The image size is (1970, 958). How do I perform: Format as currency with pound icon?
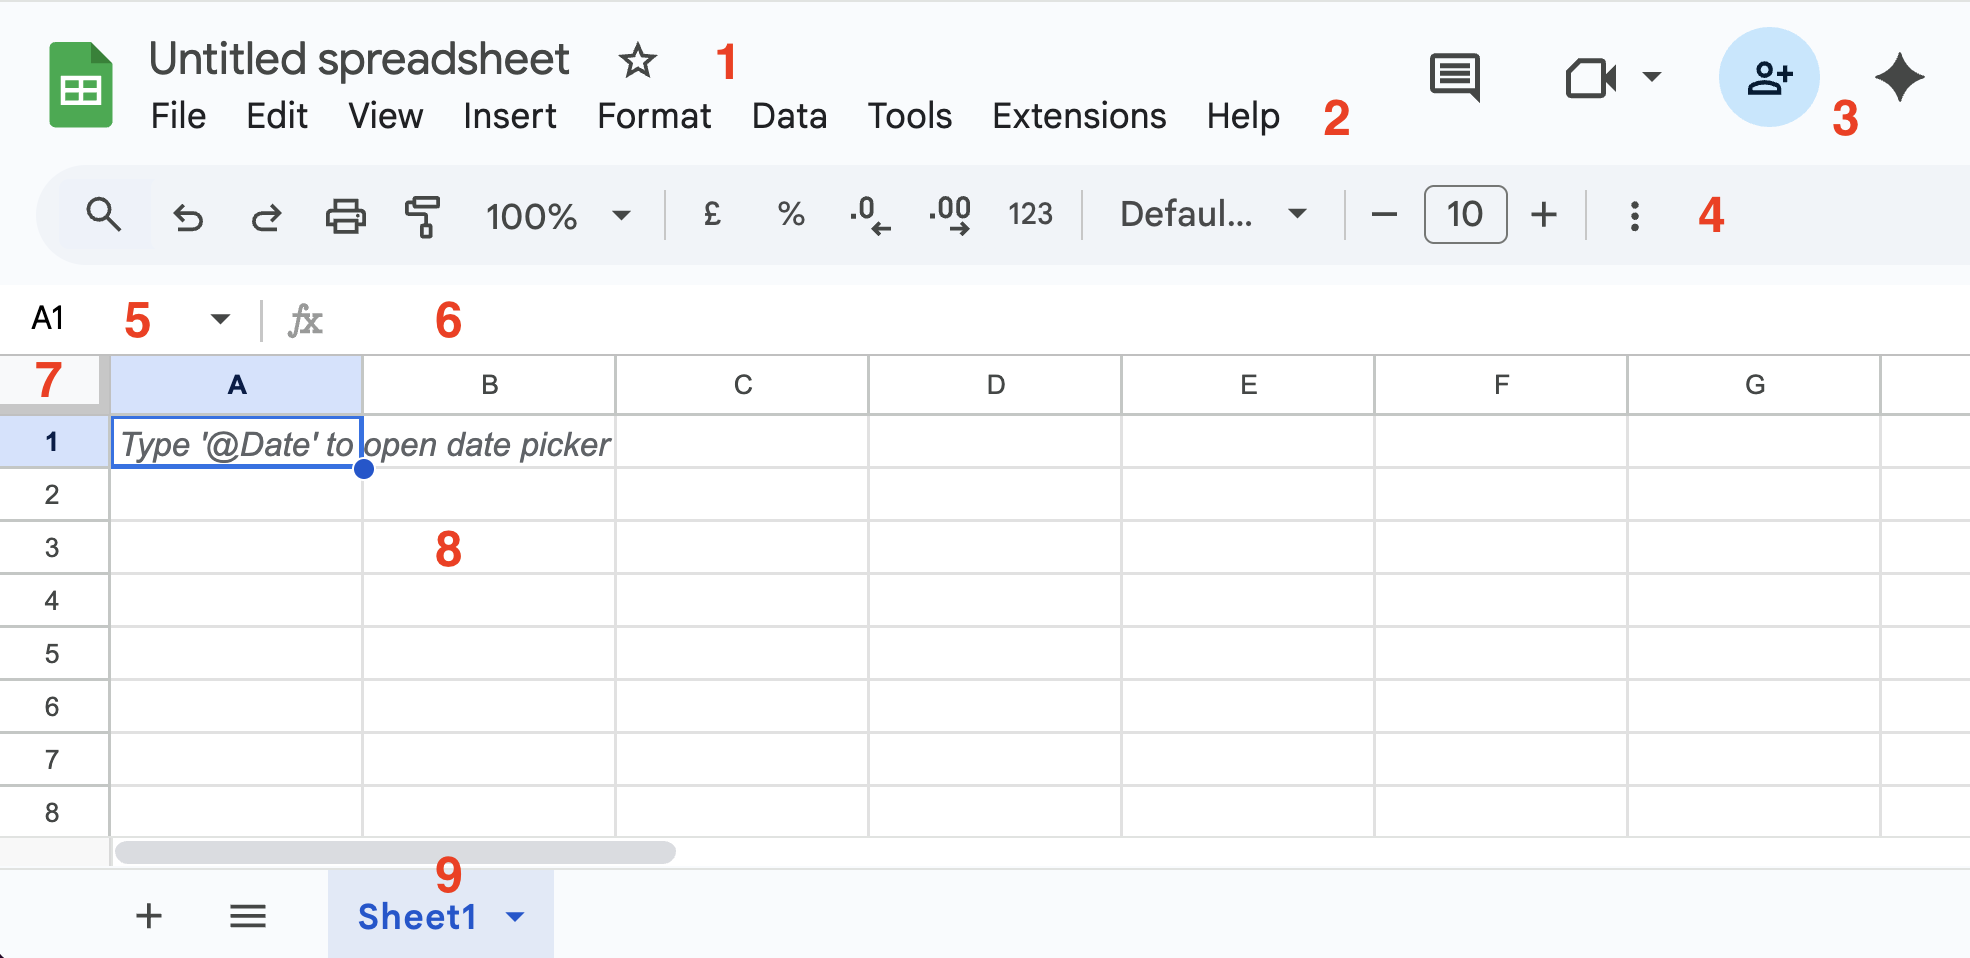coord(712,214)
